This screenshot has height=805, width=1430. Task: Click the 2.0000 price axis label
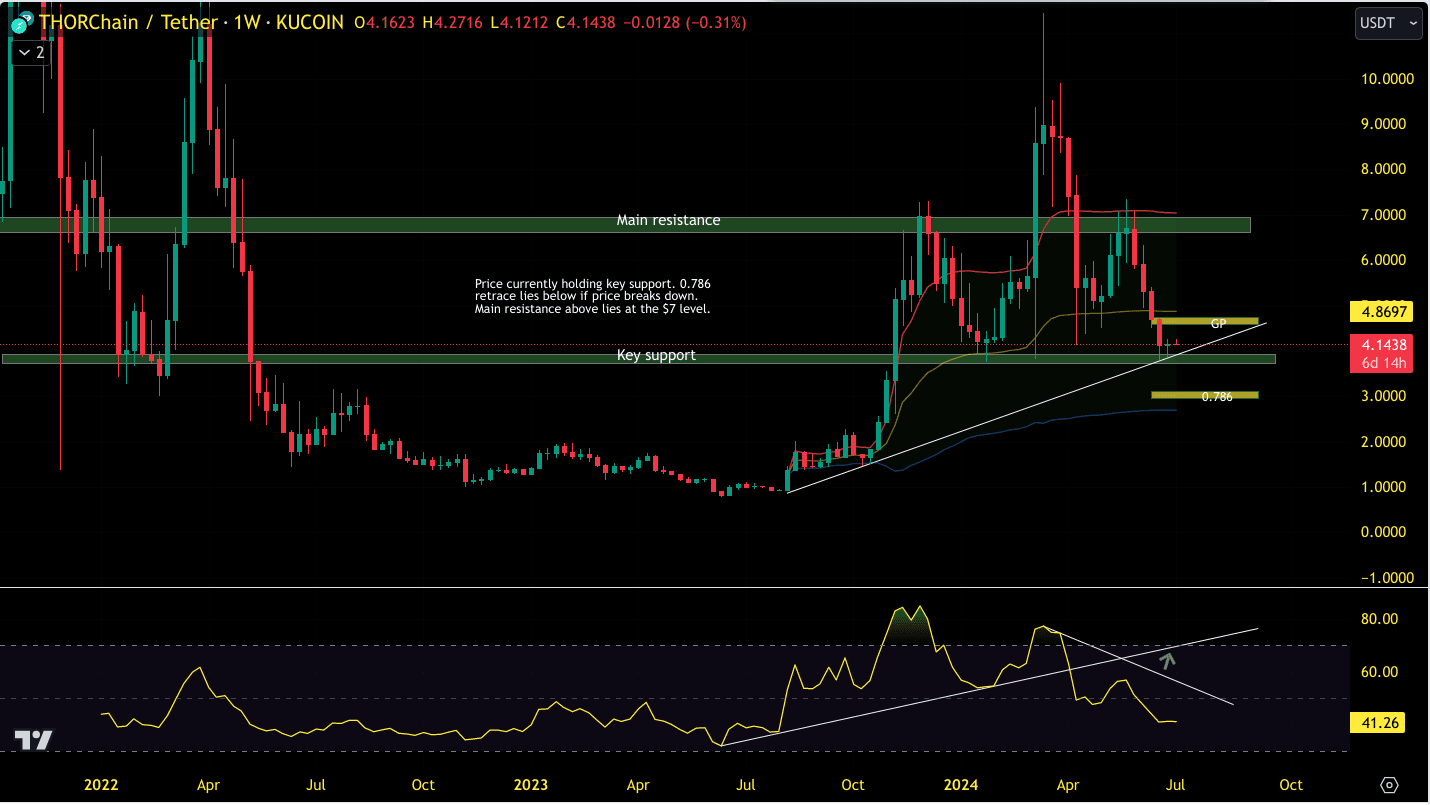pos(1384,442)
